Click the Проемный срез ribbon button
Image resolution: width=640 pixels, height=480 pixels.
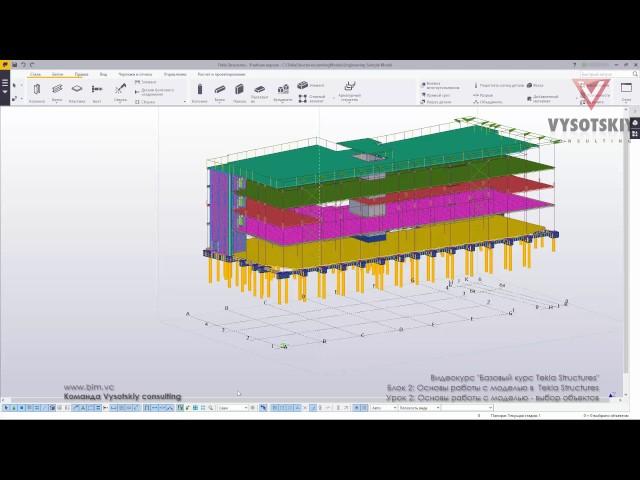436,95
